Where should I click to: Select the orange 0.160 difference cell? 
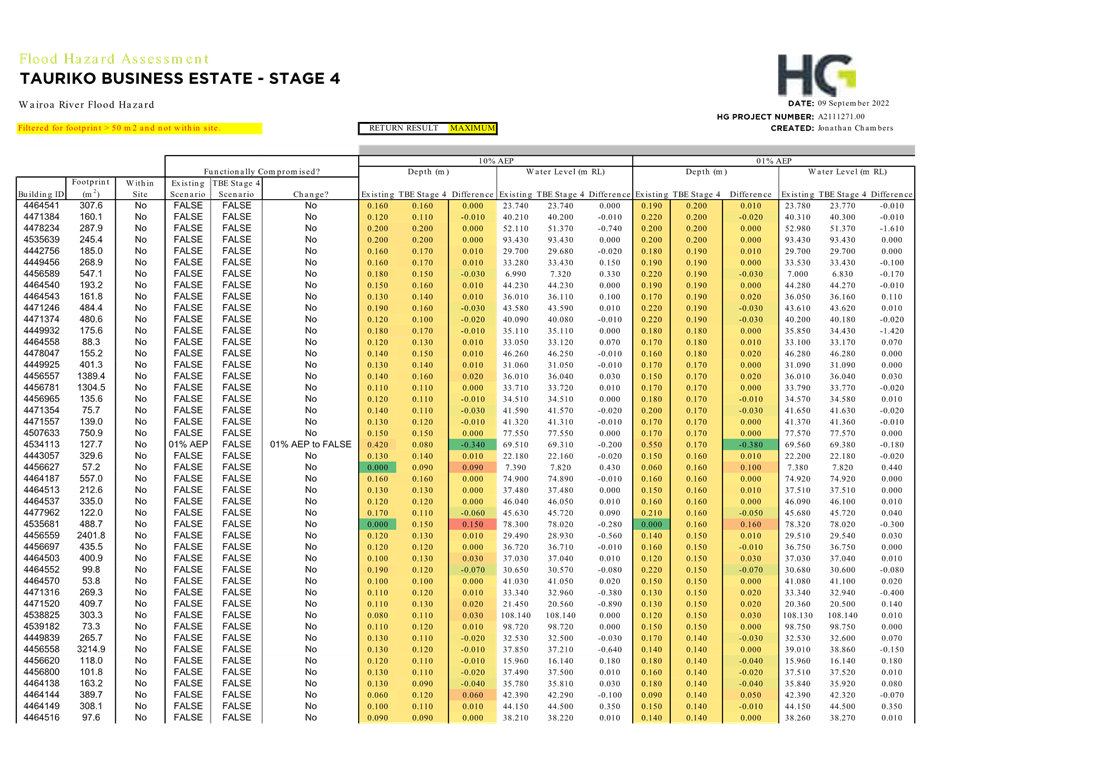pos(750,524)
